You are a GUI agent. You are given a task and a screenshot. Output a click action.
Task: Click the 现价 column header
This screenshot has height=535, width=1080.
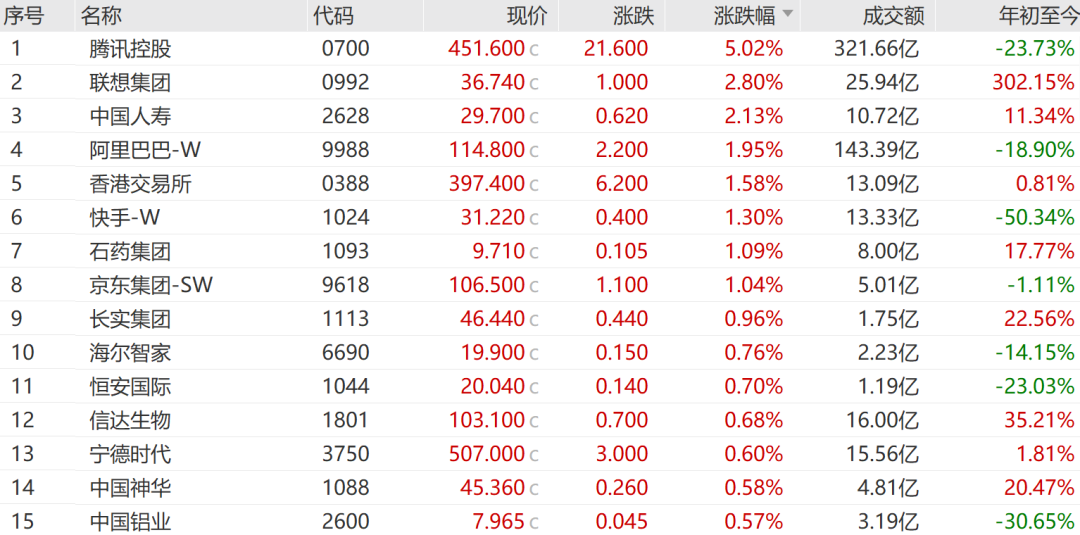tap(528, 15)
